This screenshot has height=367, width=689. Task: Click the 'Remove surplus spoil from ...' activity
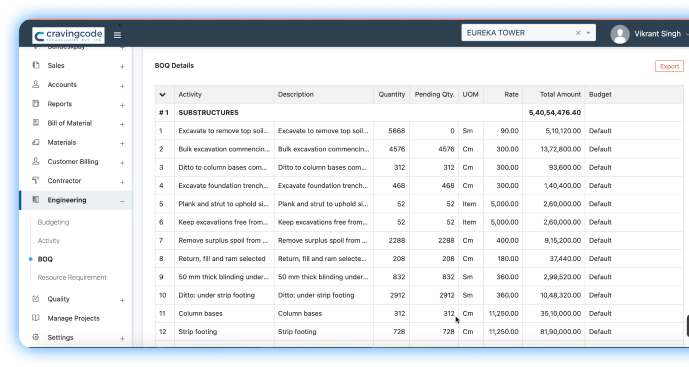tap(223, 240)
